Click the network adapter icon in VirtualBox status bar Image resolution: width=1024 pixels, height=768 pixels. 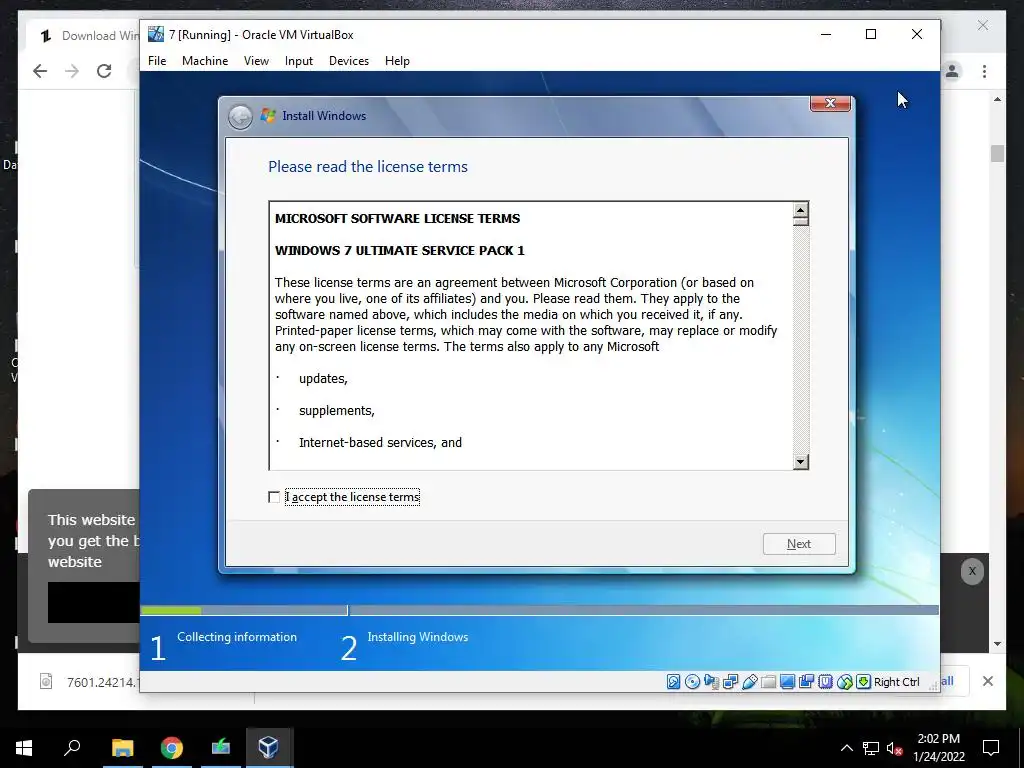point(730,682)
